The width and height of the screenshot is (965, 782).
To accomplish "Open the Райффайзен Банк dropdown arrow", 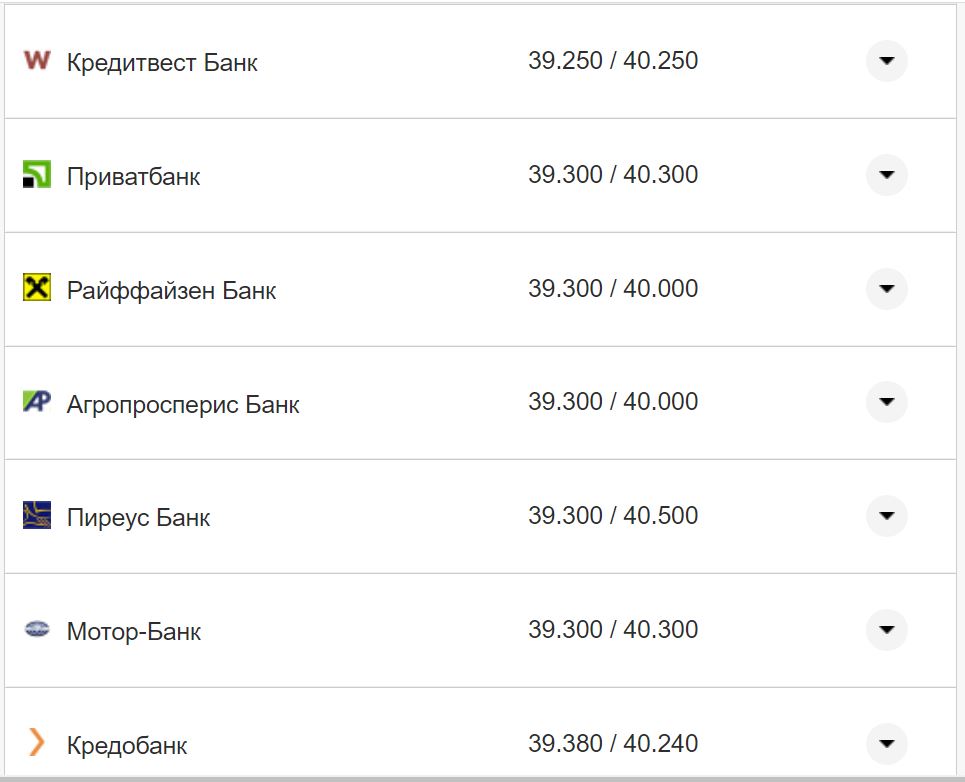I will pyautogui.click(x=886, y=289).
